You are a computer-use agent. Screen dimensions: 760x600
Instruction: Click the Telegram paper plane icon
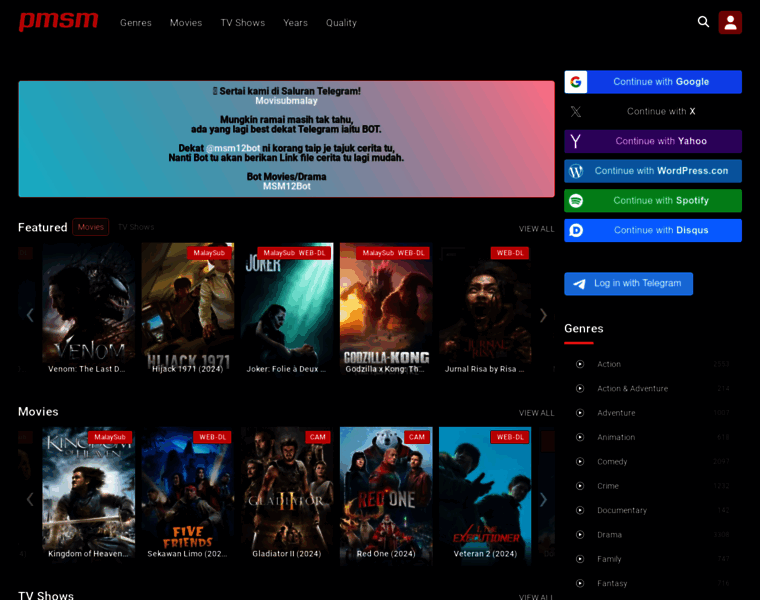[579, 284]
